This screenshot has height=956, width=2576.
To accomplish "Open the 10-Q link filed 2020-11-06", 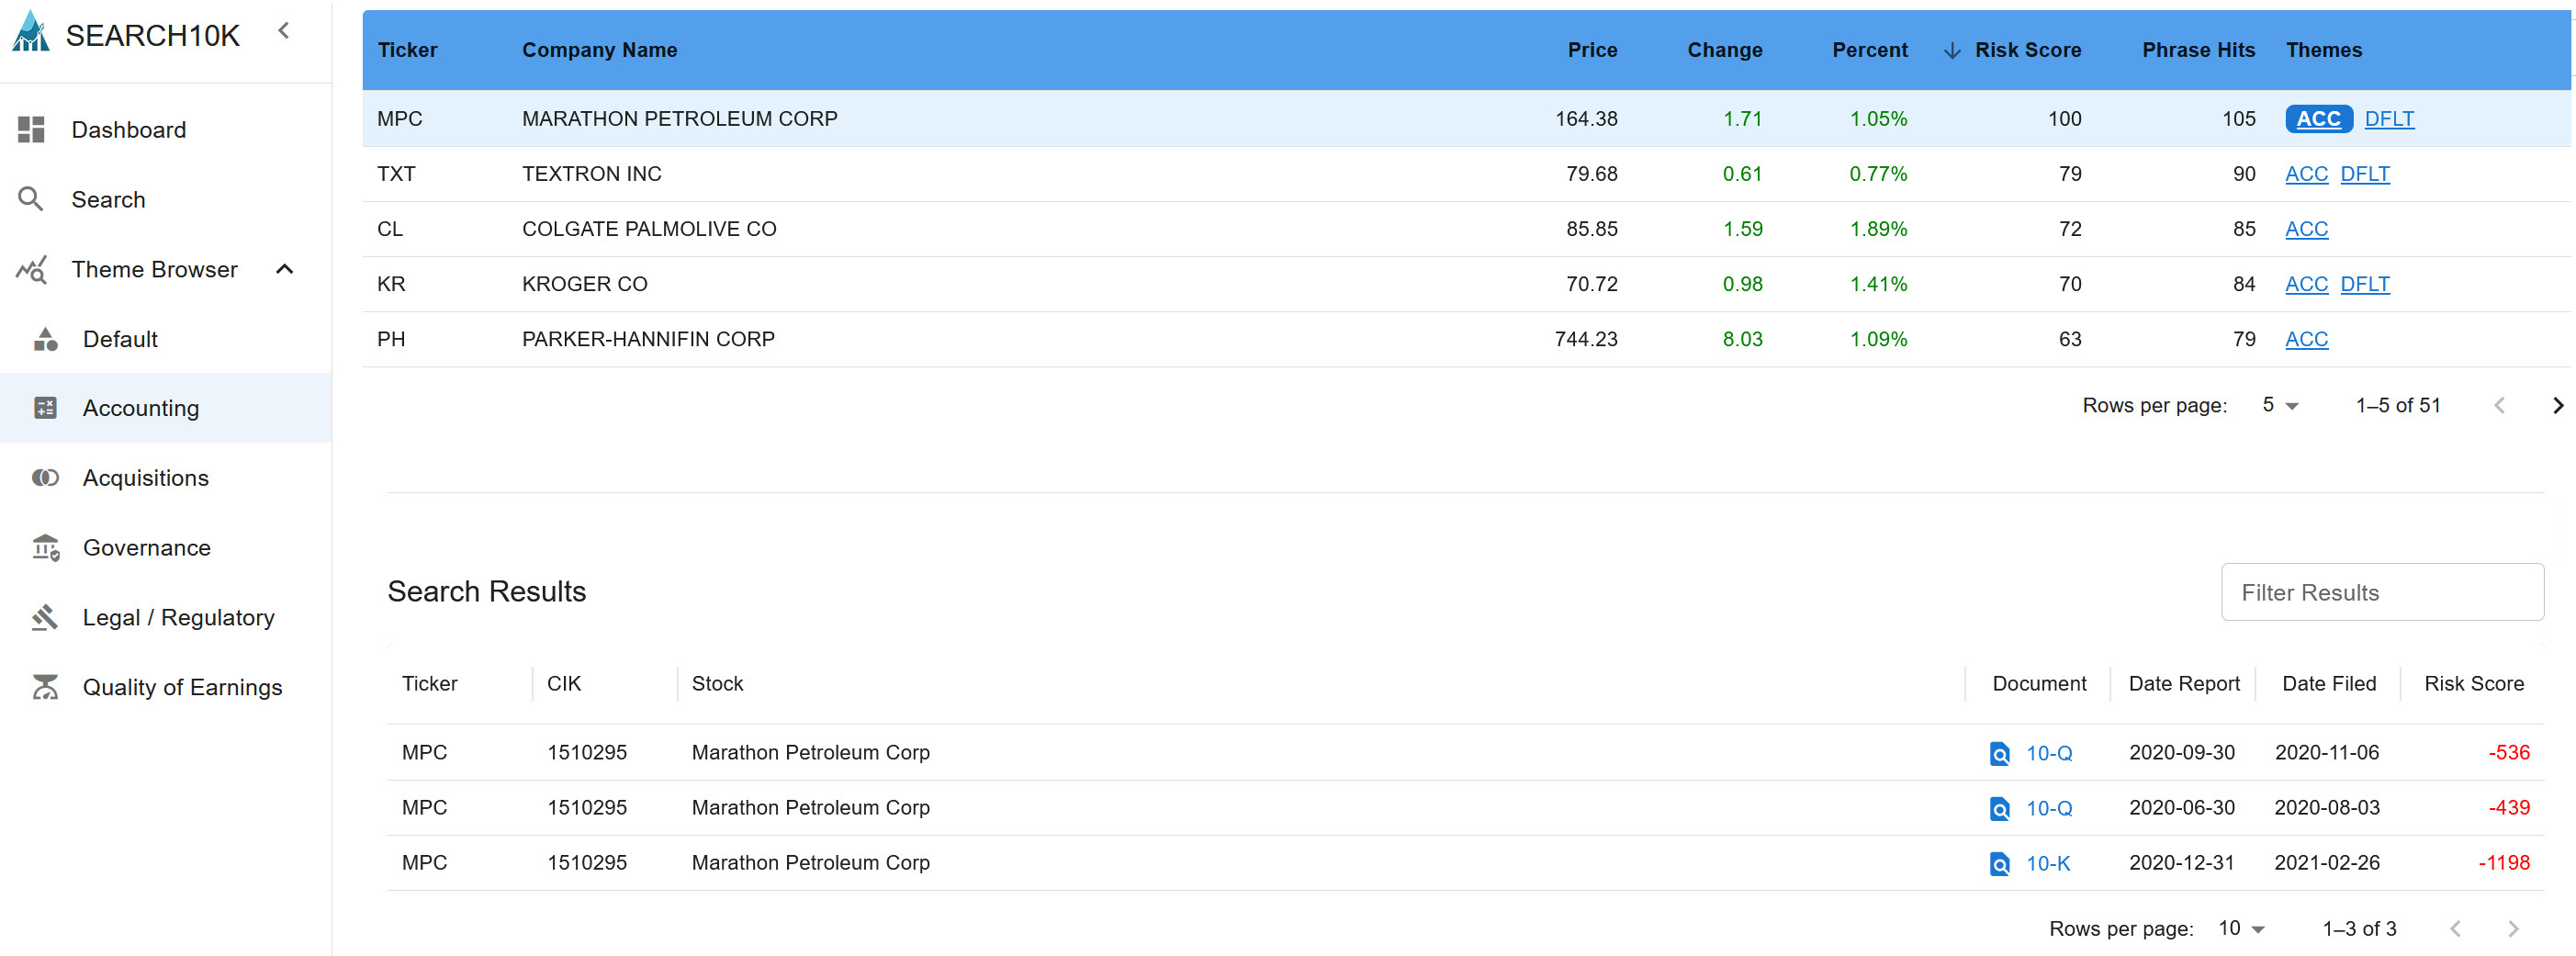I will (2048, 753).
